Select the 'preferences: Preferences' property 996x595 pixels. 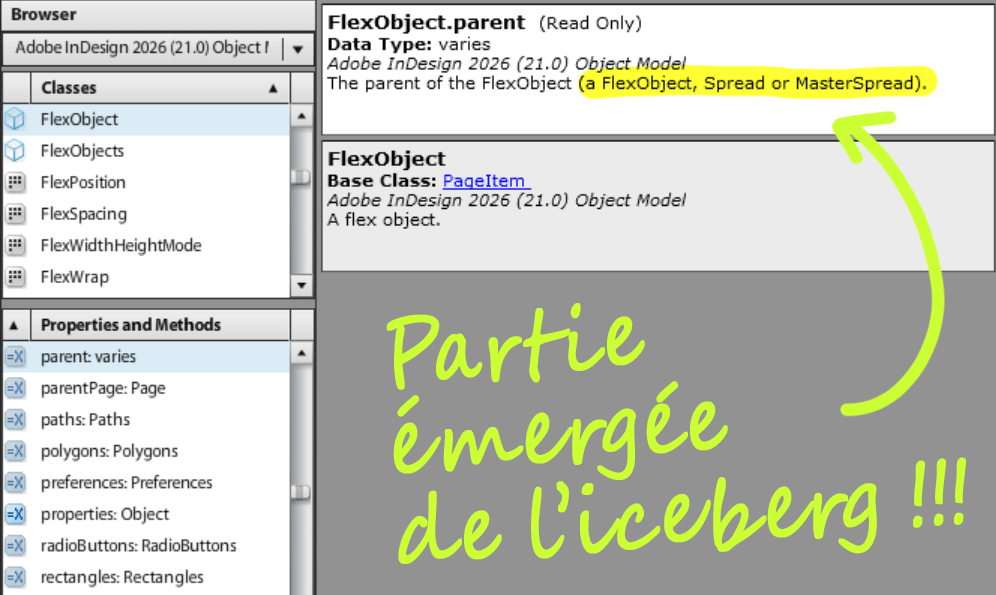[x=126, y=483]
